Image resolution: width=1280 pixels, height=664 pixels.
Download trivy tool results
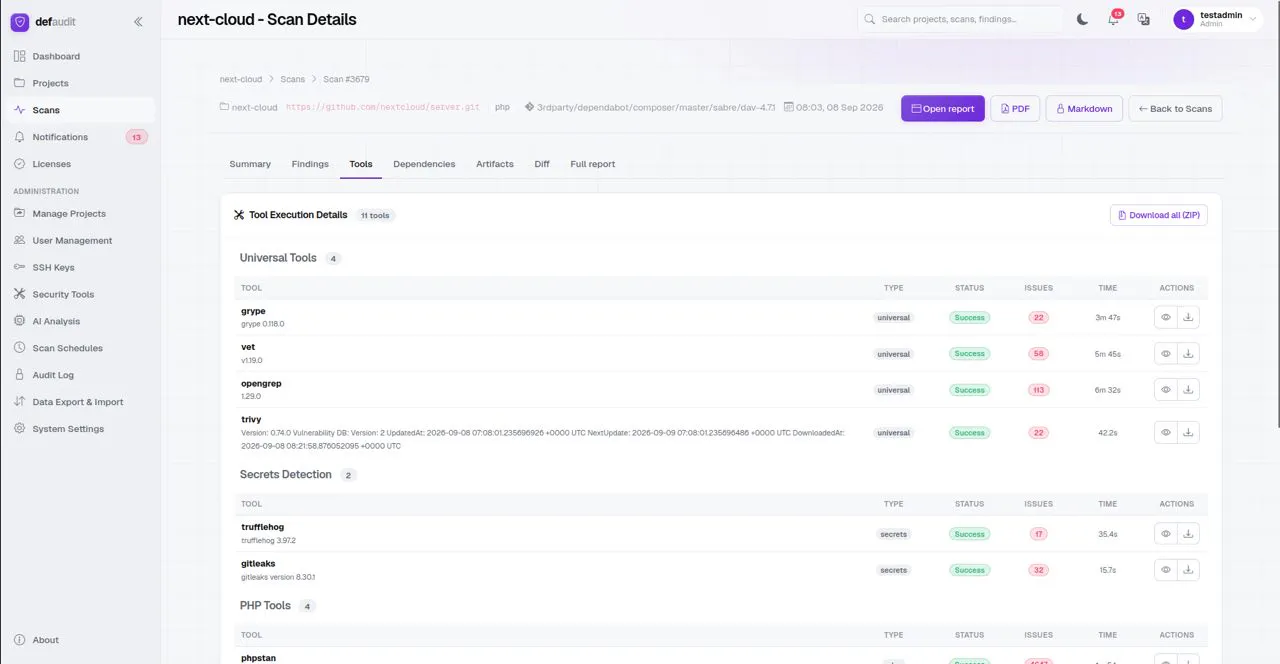pyautogui.click(x=1188, y=432)
